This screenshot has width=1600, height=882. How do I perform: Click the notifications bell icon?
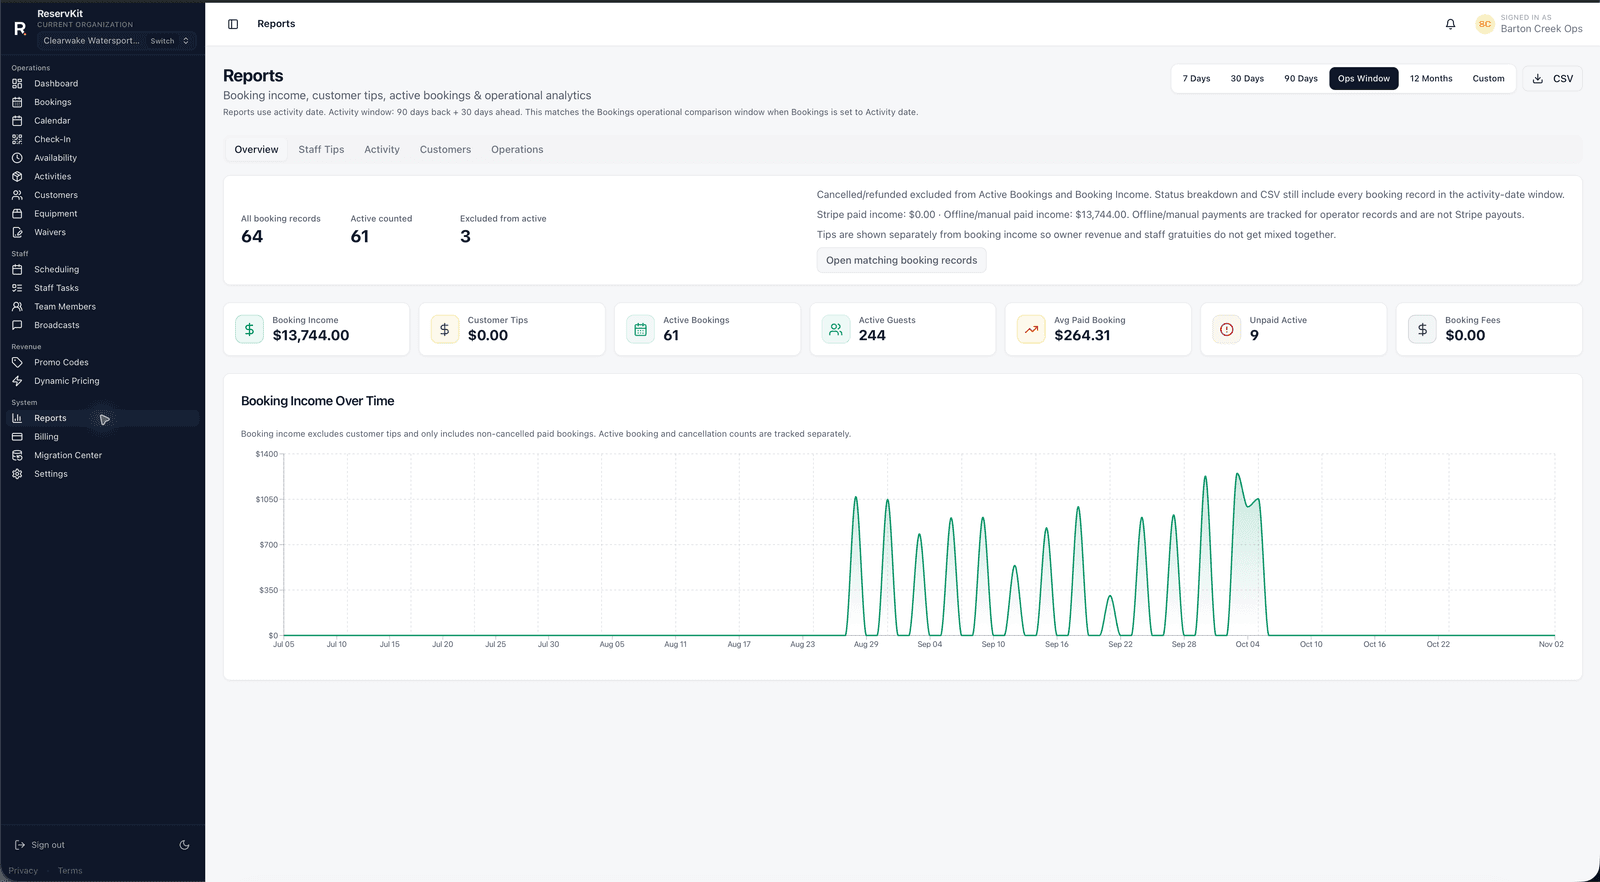[1450, 24]
